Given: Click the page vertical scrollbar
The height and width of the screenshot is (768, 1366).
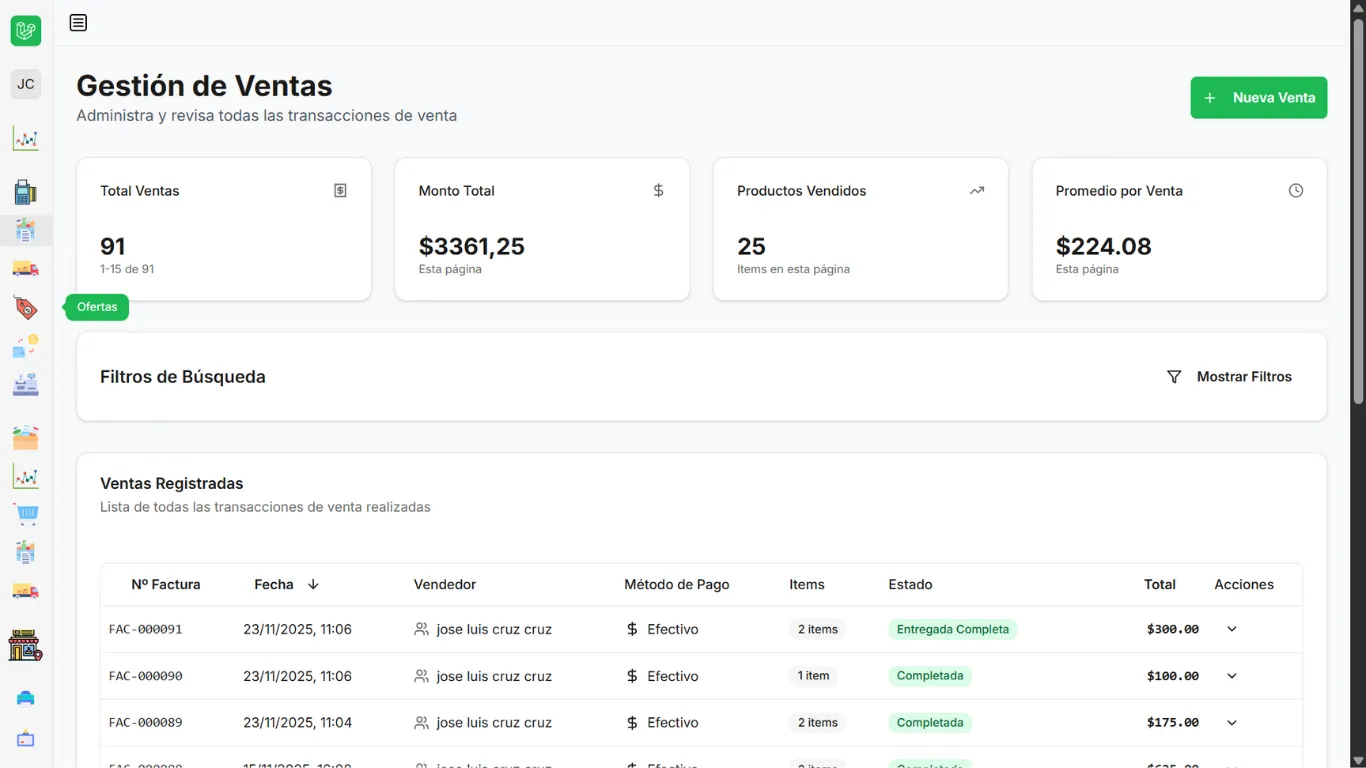Looking at the screenshot, I should 1358,210.
